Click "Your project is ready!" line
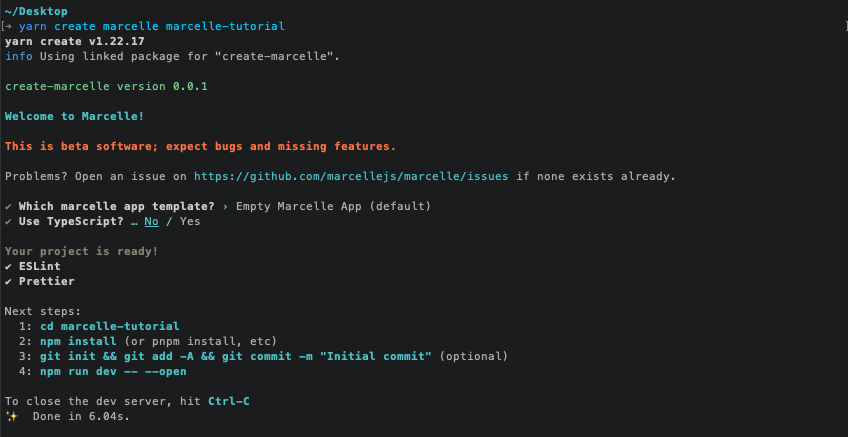 (x=82, y=251)
